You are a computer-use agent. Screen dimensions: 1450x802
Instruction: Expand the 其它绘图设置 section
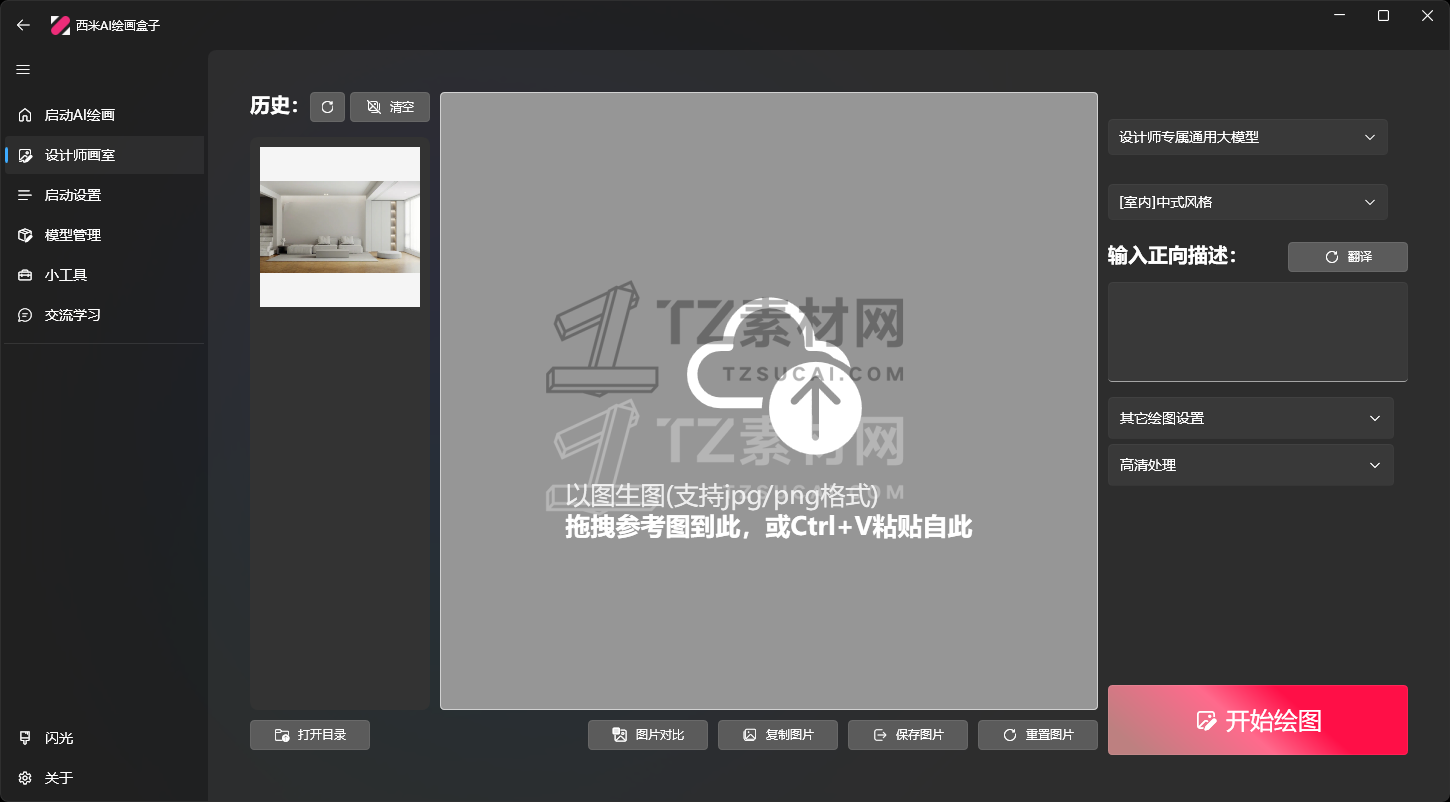pyautogui.click(x=1251, y=418)
